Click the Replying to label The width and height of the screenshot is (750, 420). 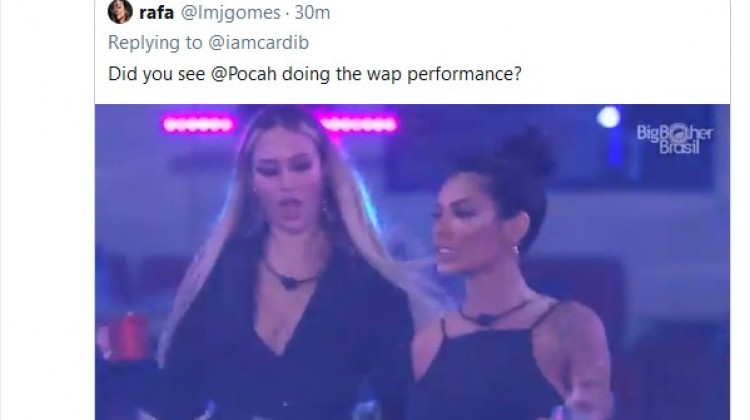pos(155,43)
